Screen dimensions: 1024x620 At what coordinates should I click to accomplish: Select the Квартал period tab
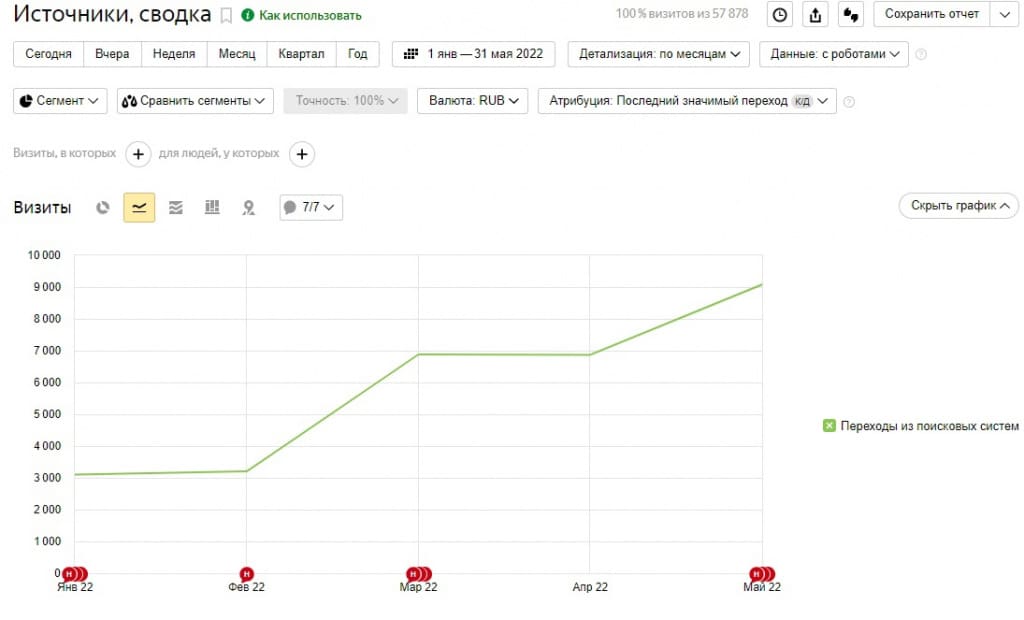[x=301, y=54]
